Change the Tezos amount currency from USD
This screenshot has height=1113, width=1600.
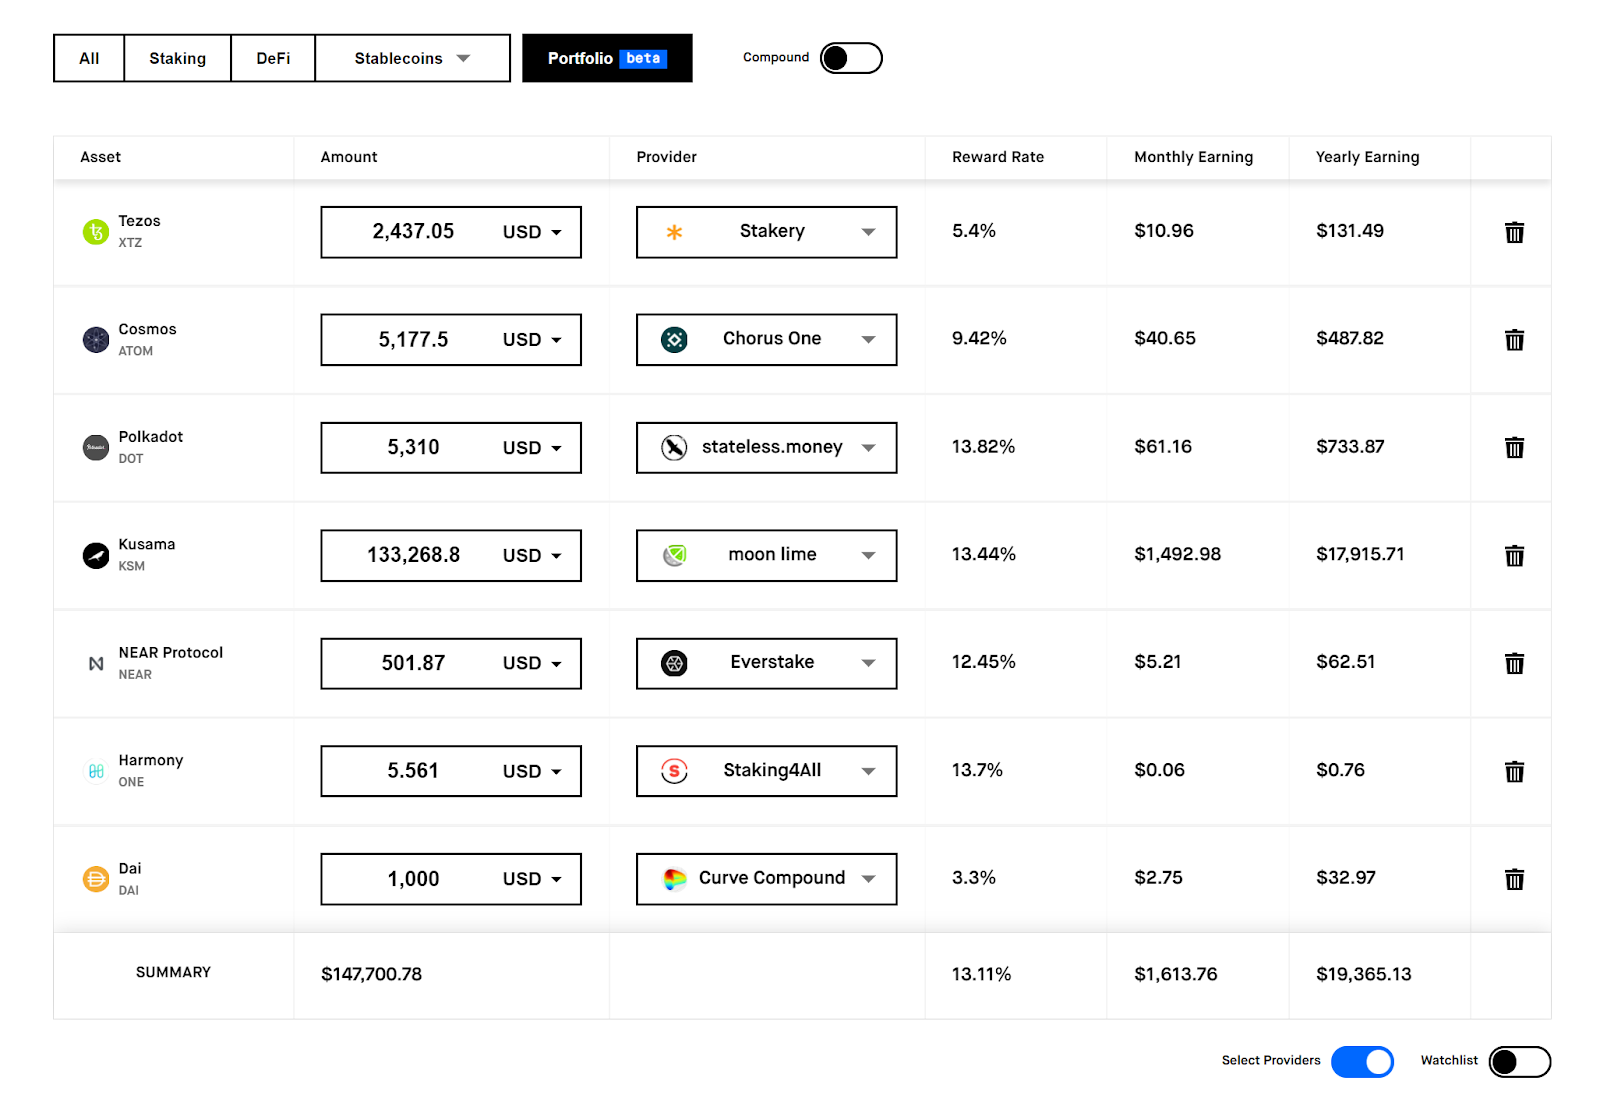(x=532, y=232)
